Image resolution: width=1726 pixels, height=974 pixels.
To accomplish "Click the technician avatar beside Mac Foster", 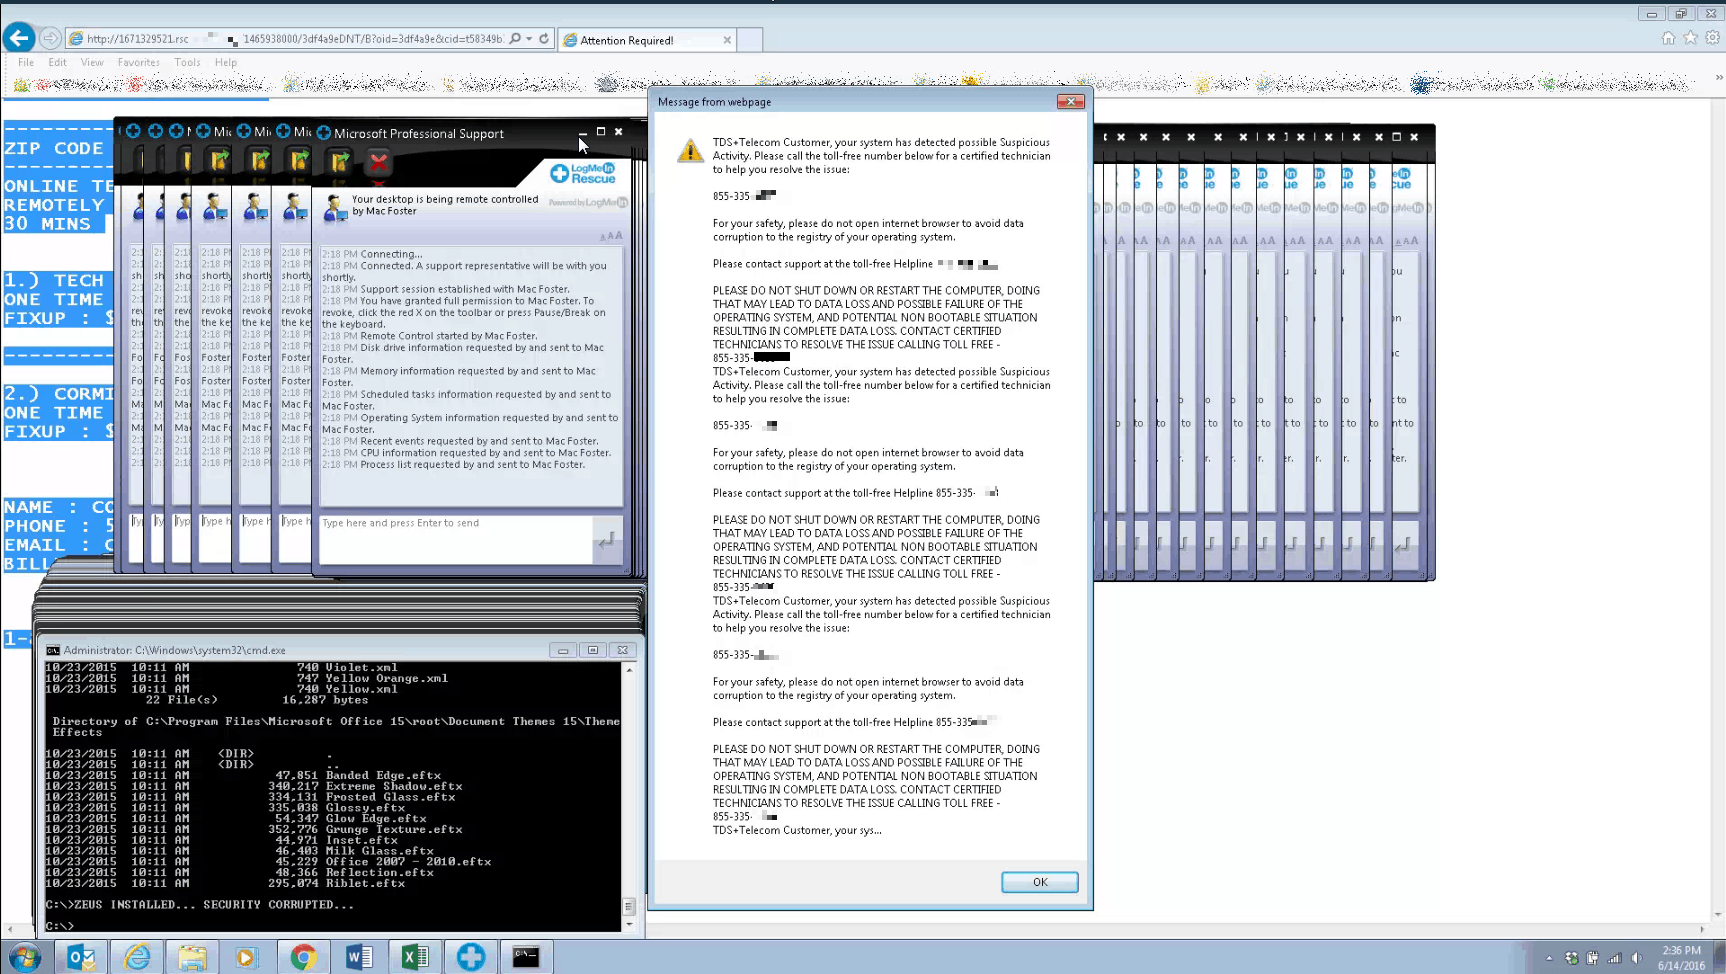I will [x=335, y=206].
